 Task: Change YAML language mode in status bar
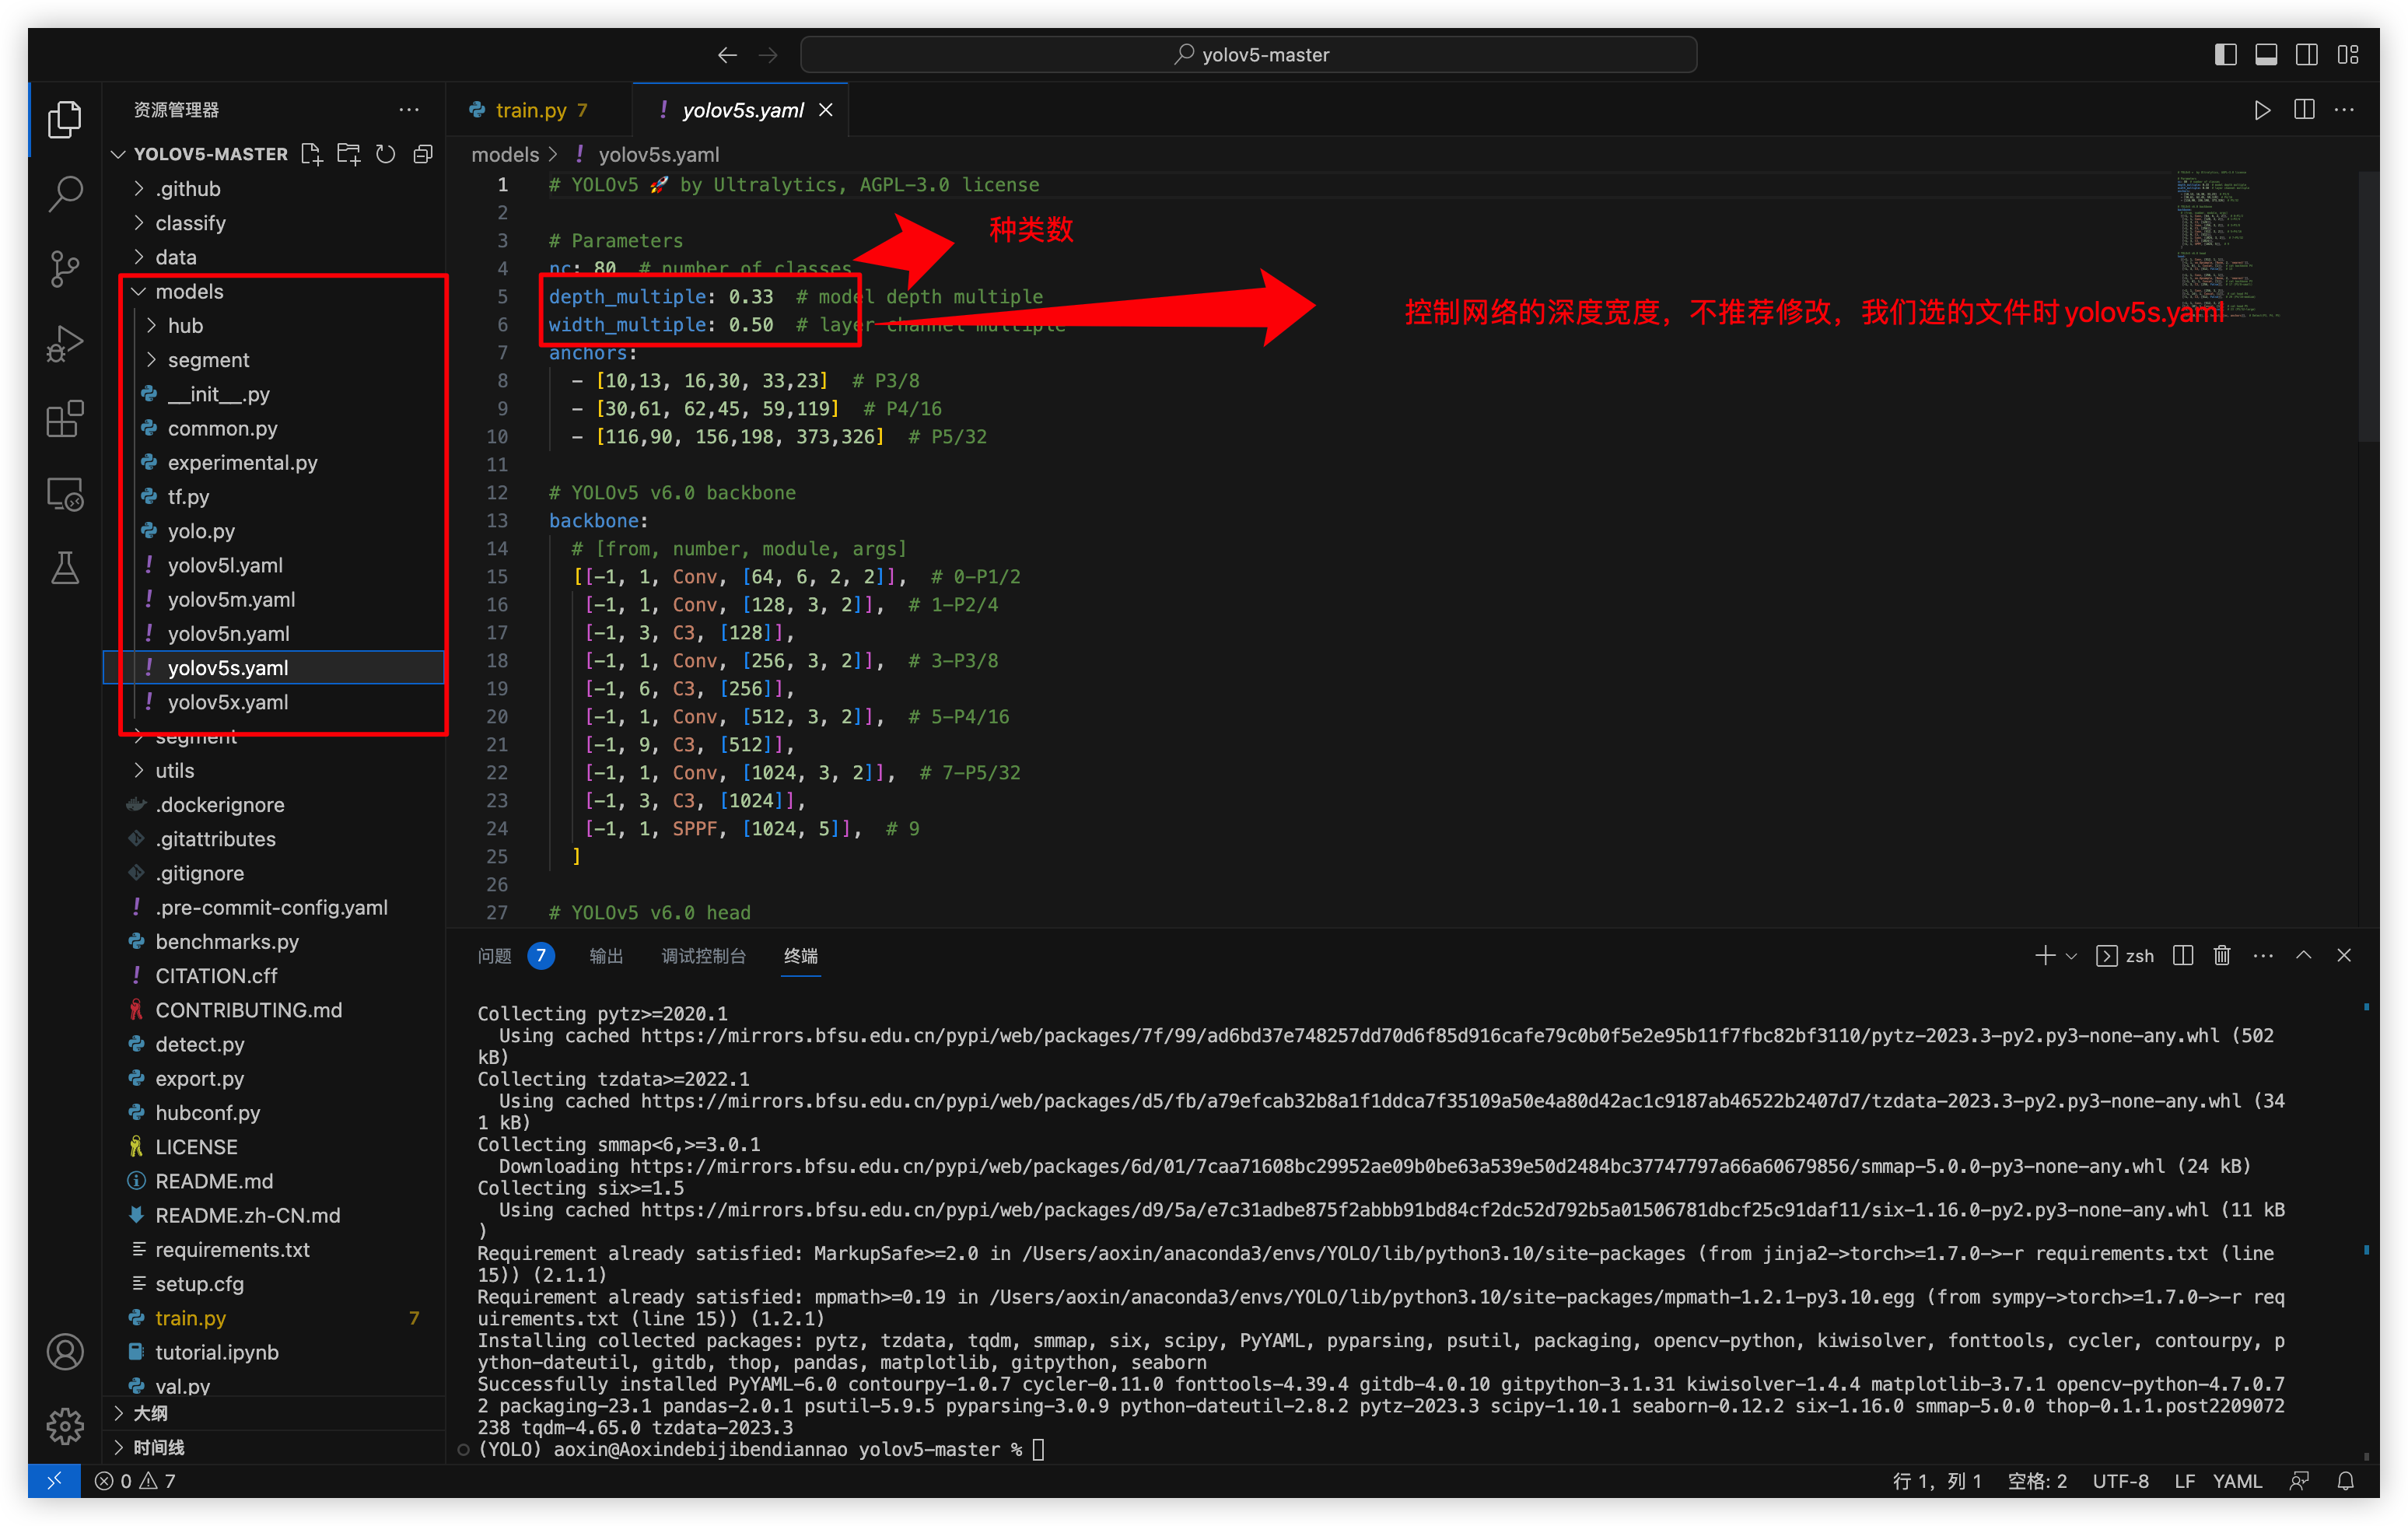tap(2237, 1481)
